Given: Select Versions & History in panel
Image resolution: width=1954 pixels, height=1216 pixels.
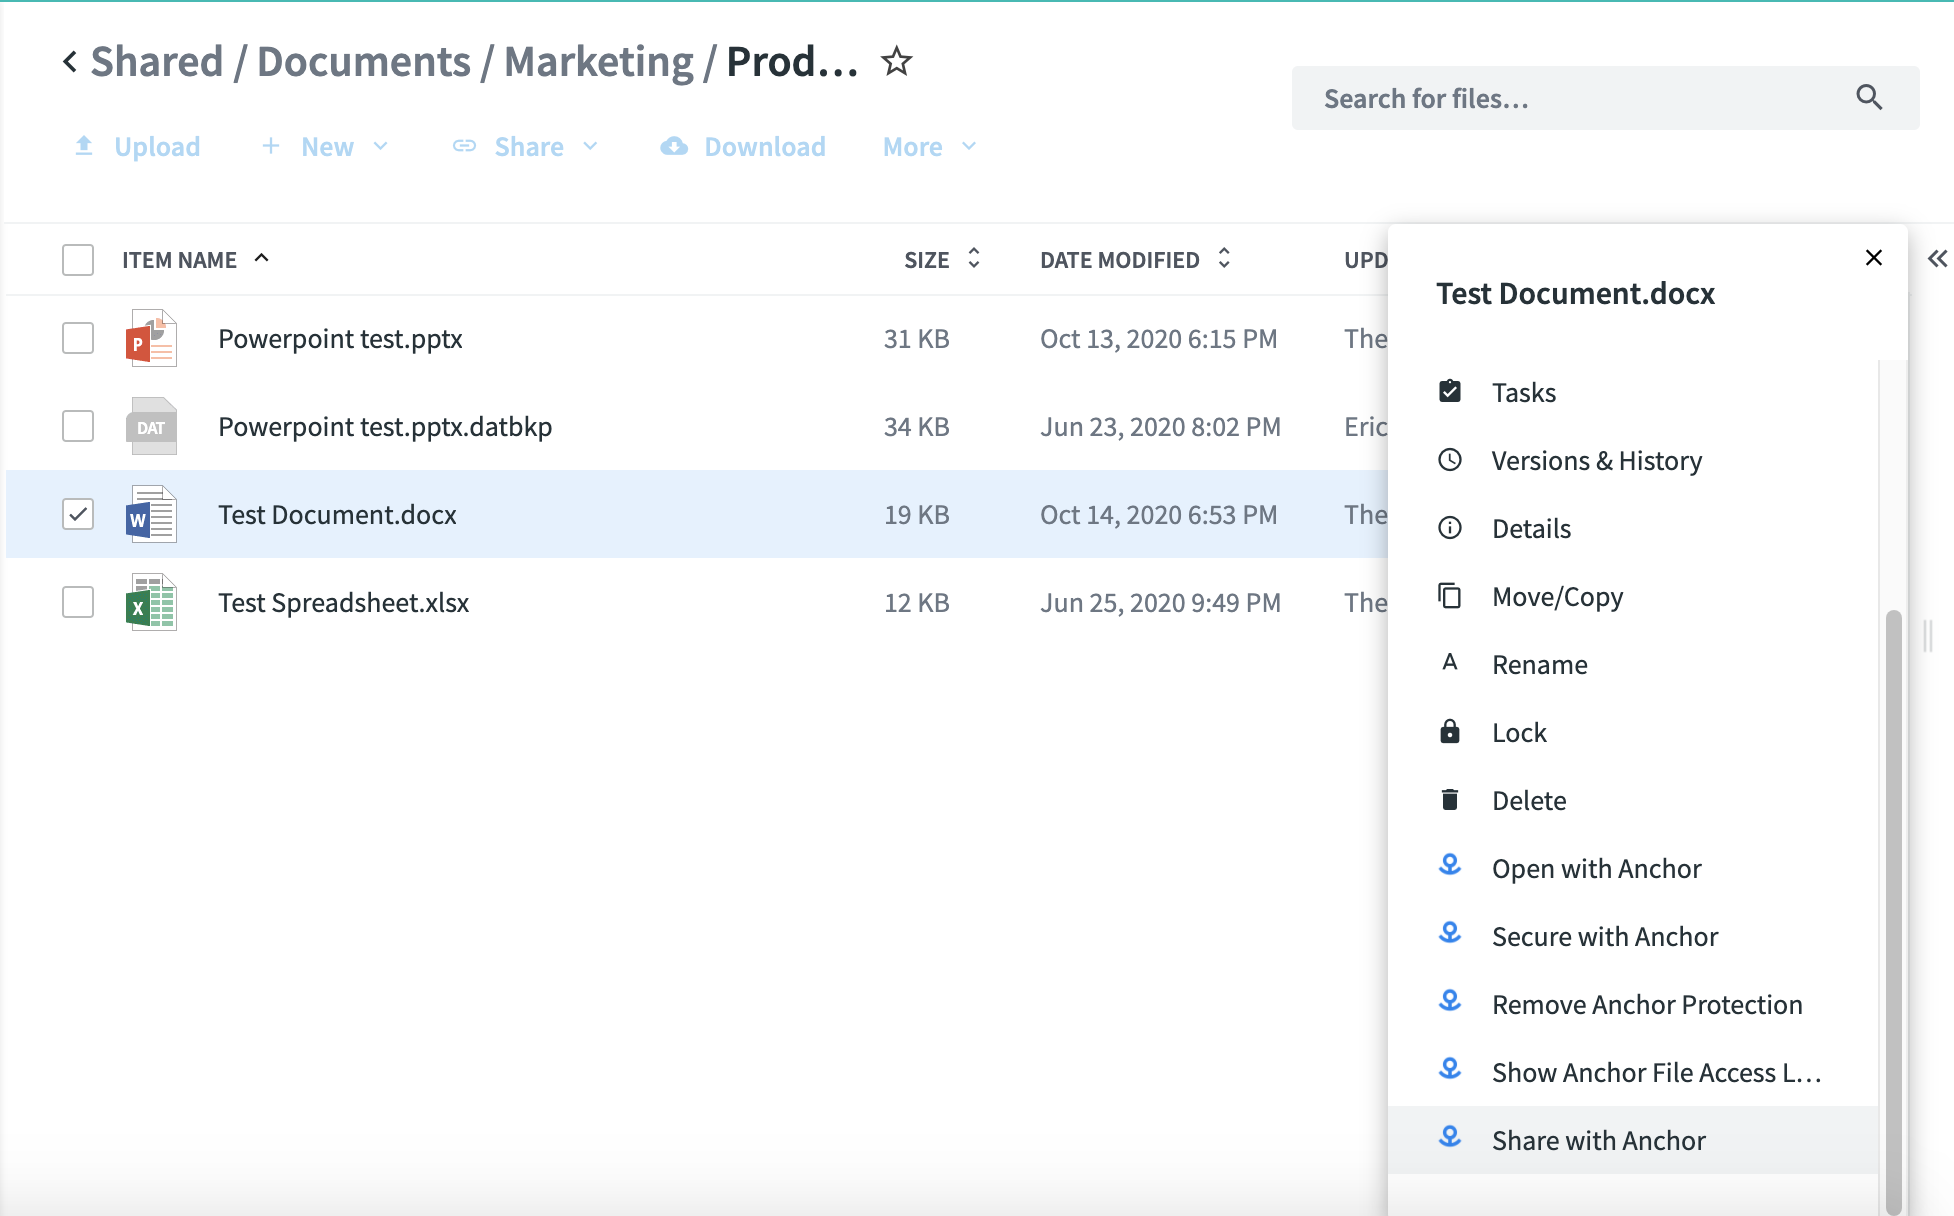Looking at the screenshot, I should pyautogui.click(x=1596, y=461).
